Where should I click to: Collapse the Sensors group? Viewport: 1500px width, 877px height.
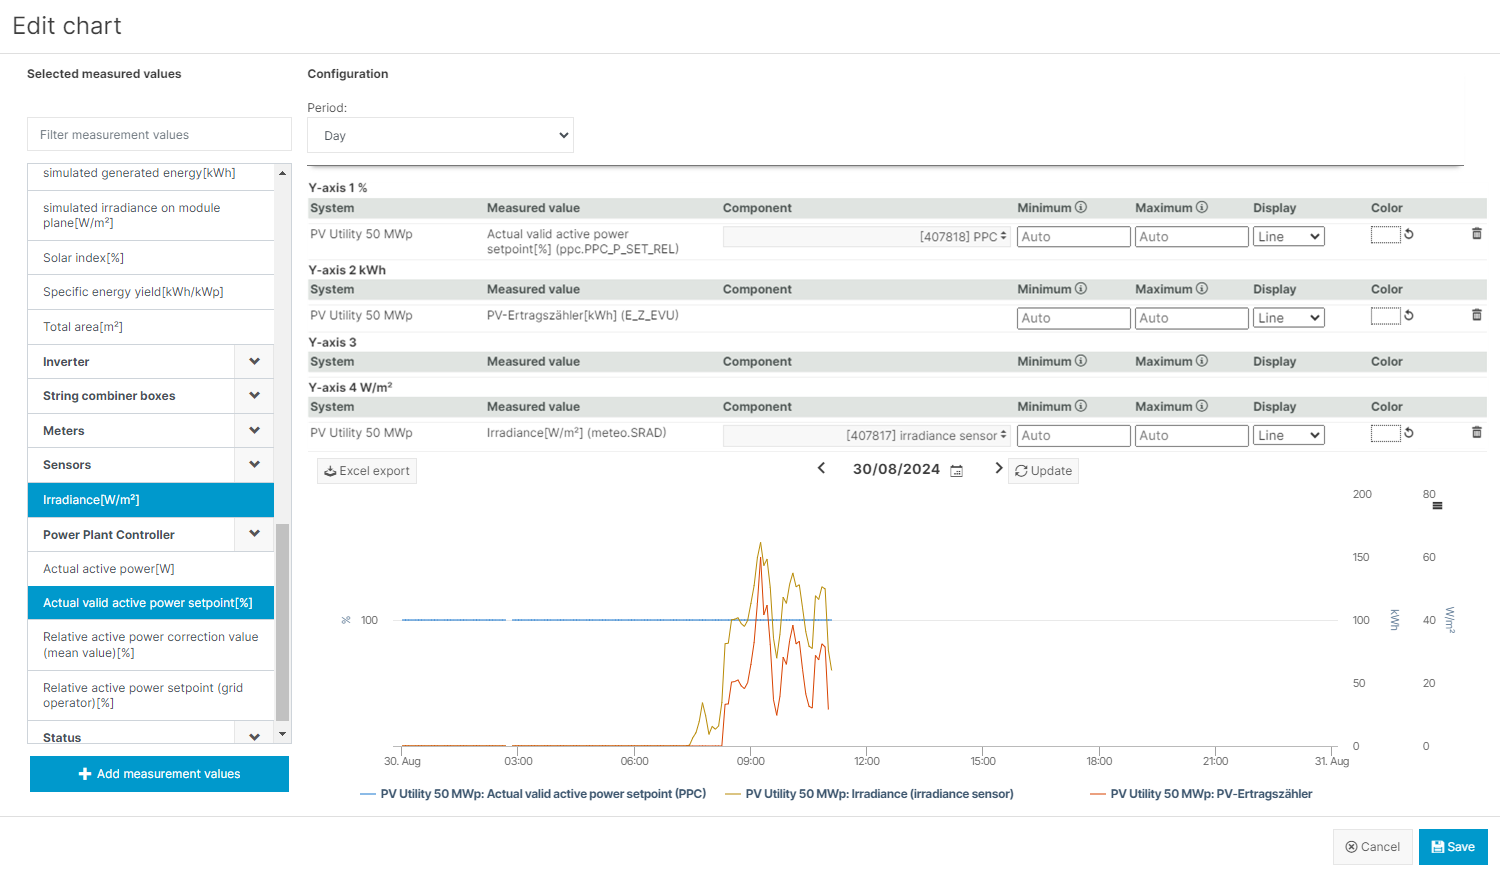click(254, 465)
